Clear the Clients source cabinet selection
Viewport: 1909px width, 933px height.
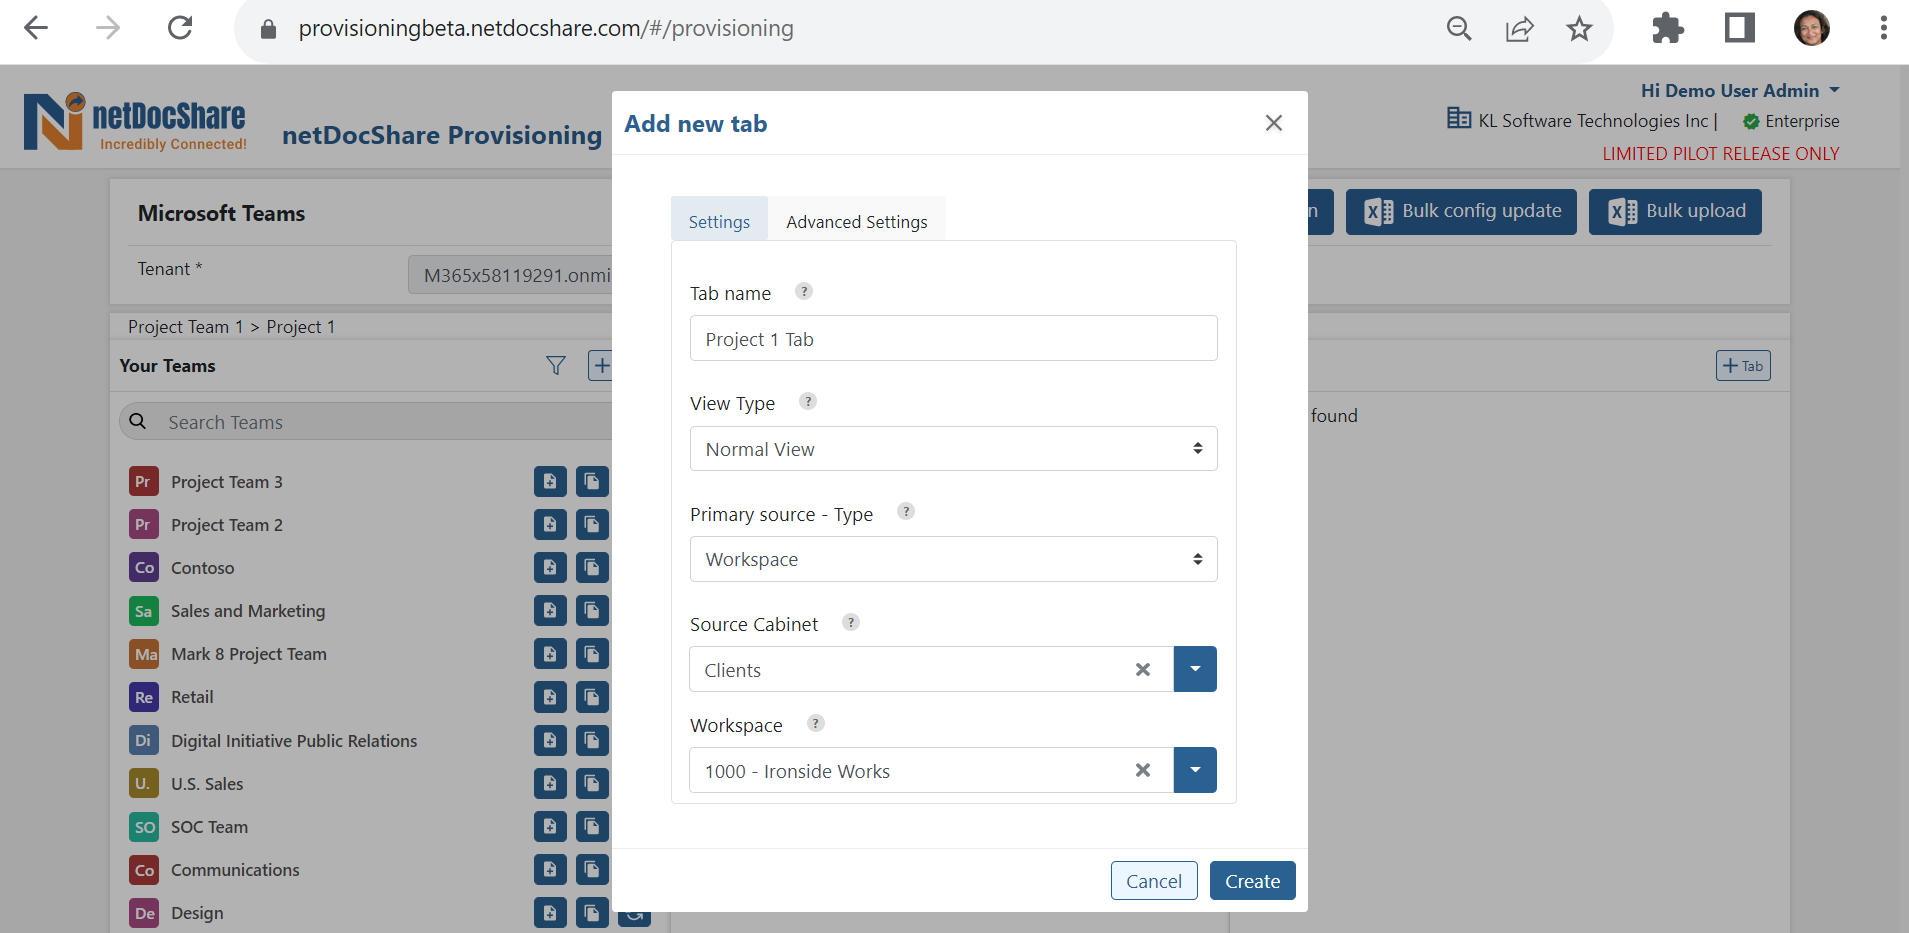[x=1143, y=669]
